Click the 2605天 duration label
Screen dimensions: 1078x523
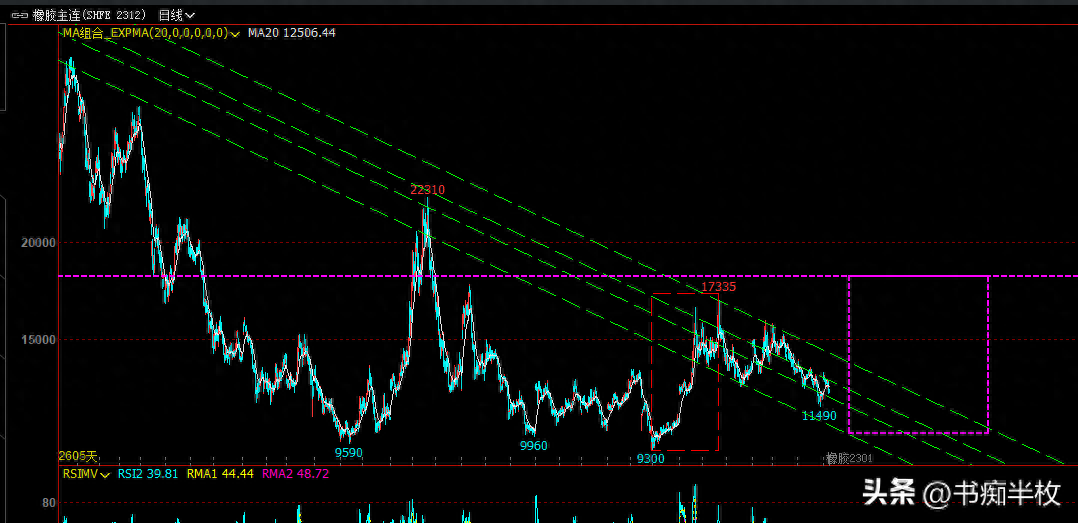[x=78, y=456]
